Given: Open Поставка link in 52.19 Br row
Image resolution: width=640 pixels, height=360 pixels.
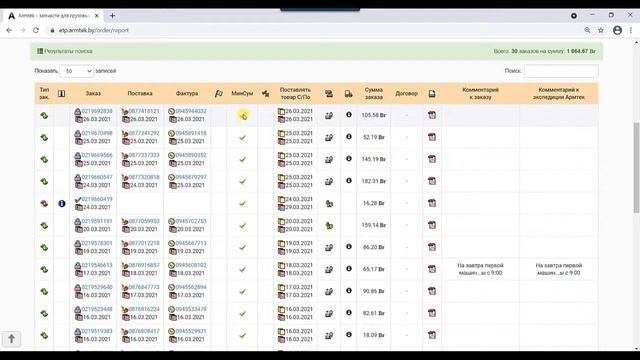Looking at the screenshot, I should (x=144, y=133).
